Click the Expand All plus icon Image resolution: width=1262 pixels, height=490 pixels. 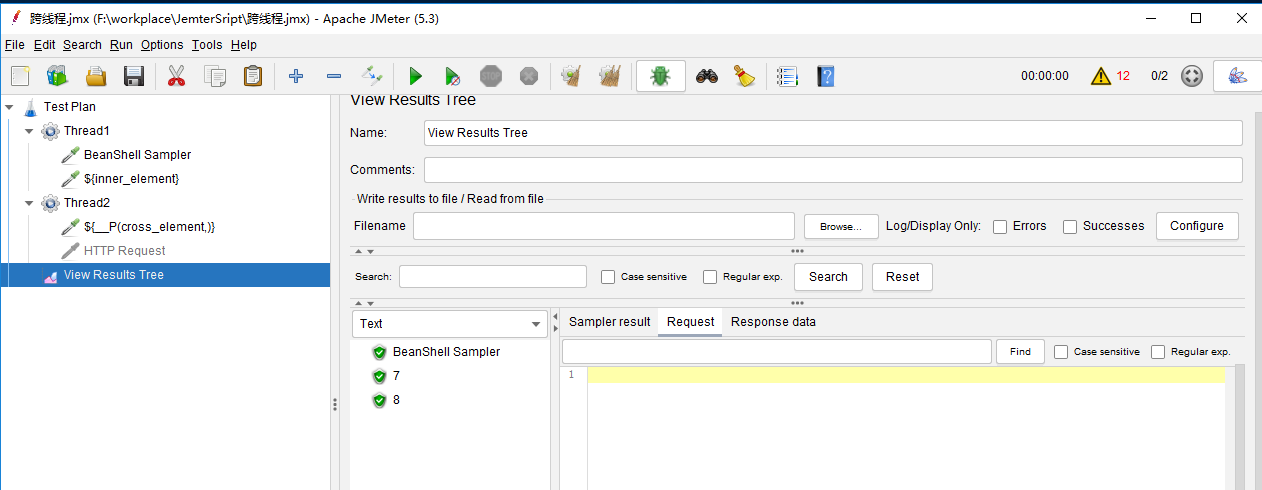coord(296,76)
